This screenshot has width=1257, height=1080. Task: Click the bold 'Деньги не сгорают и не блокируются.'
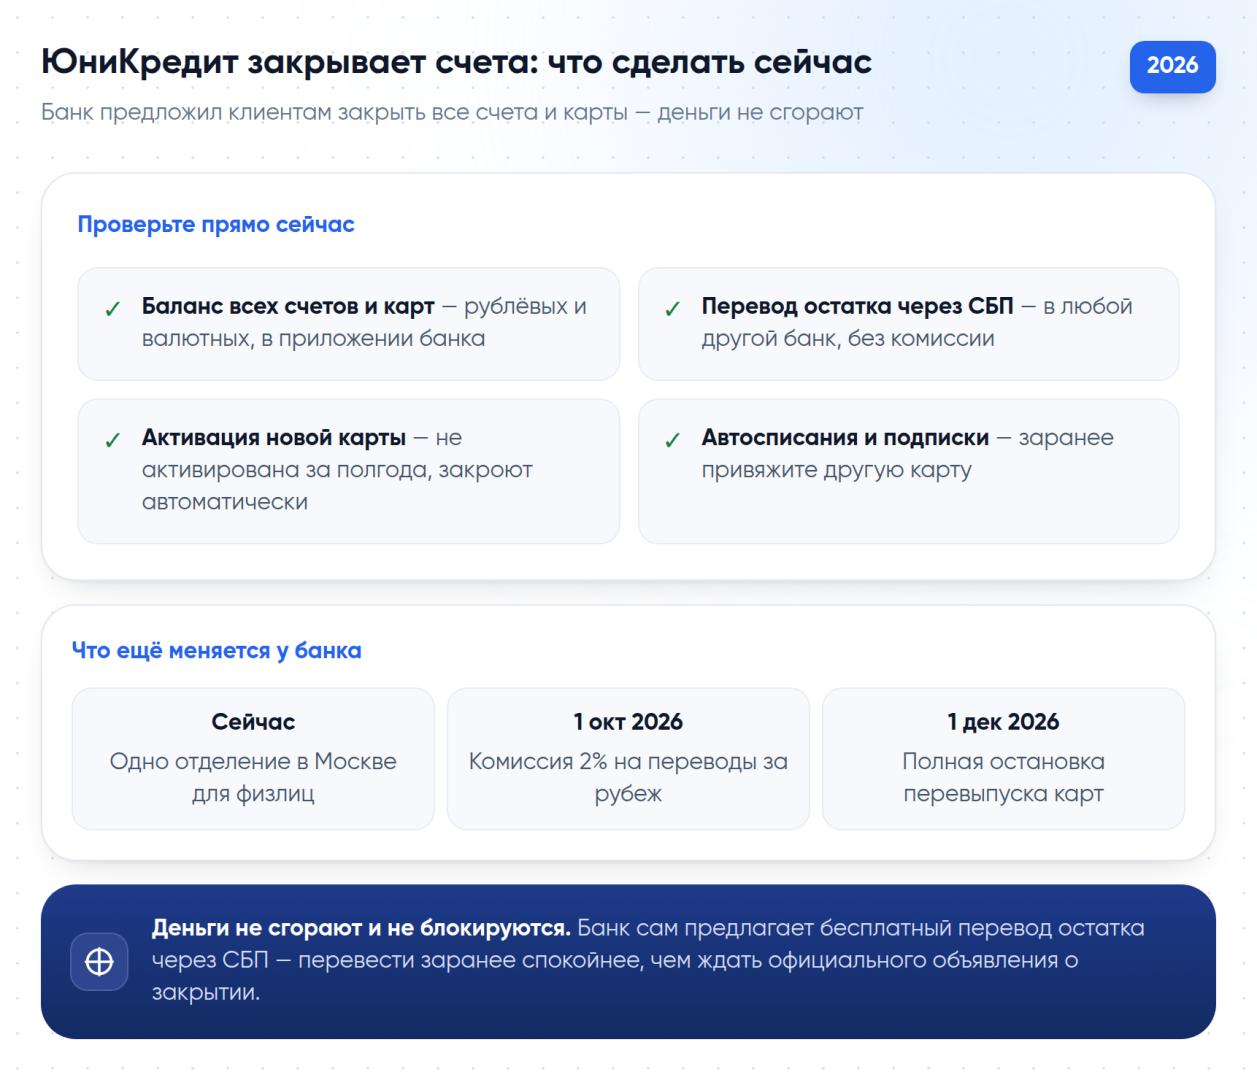(361, 928)
